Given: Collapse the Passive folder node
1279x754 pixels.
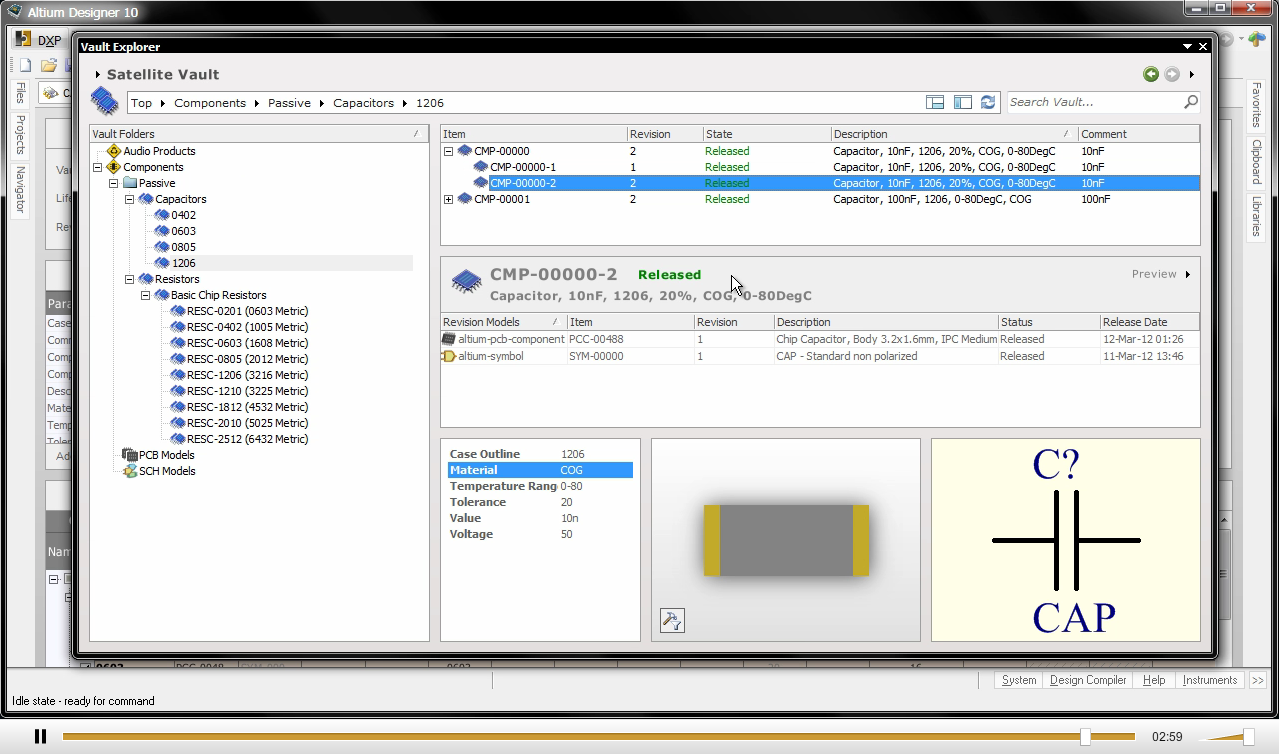Looking at the screenshot, I should click(114, 183).
